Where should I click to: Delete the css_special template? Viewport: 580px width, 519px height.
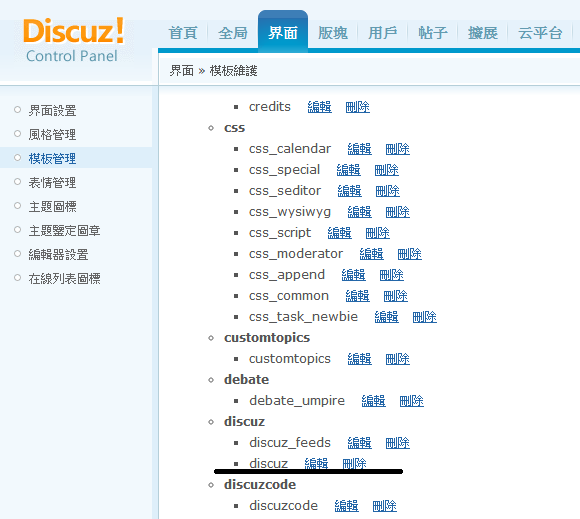[x=387, y=170]
